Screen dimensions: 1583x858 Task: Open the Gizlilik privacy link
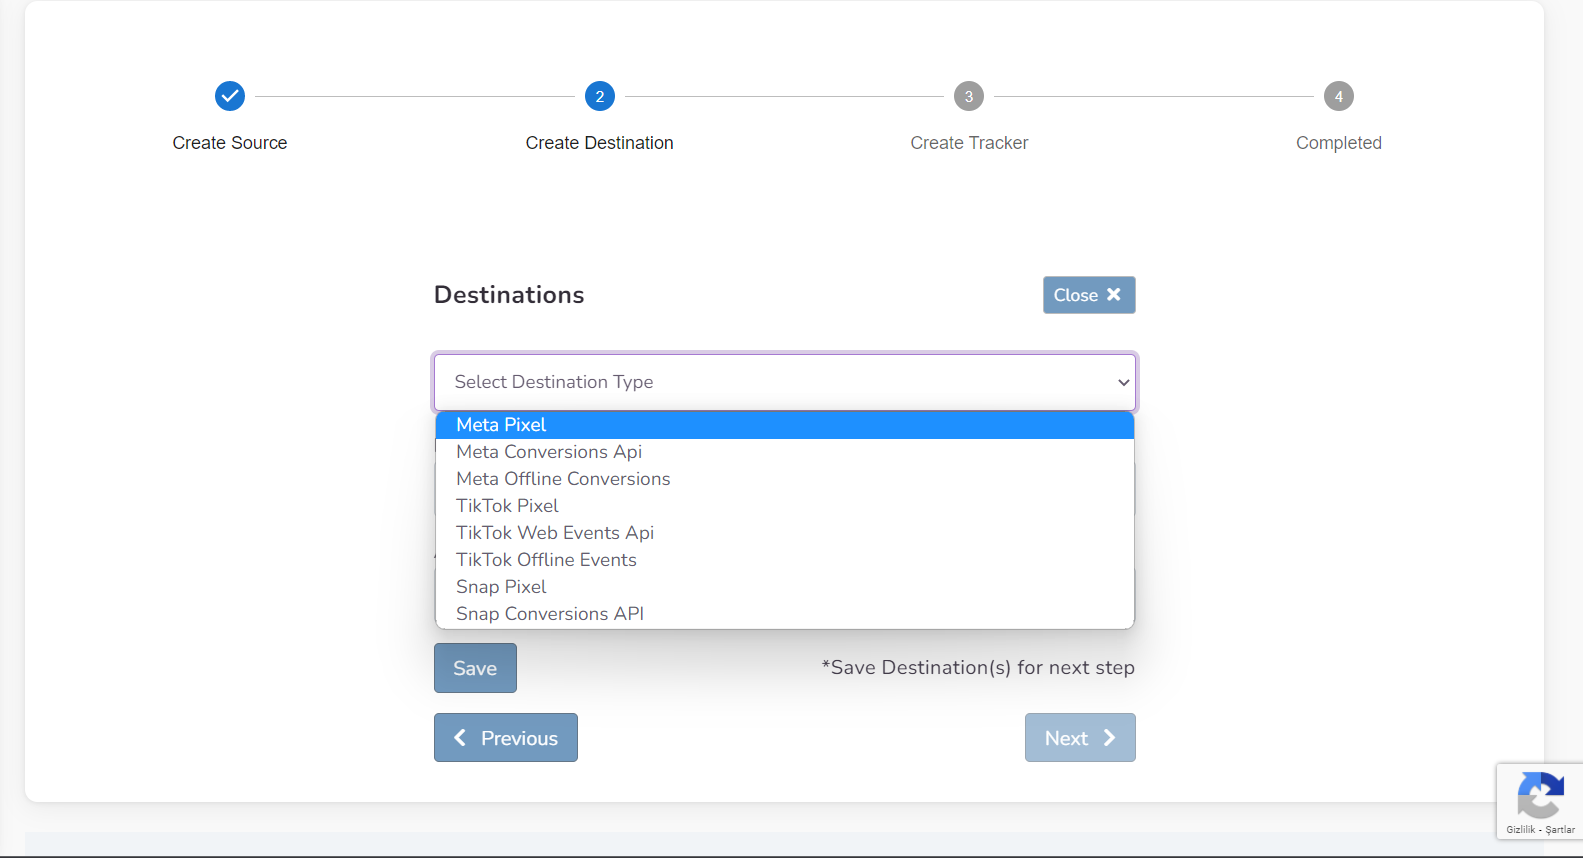(1520, 830)
